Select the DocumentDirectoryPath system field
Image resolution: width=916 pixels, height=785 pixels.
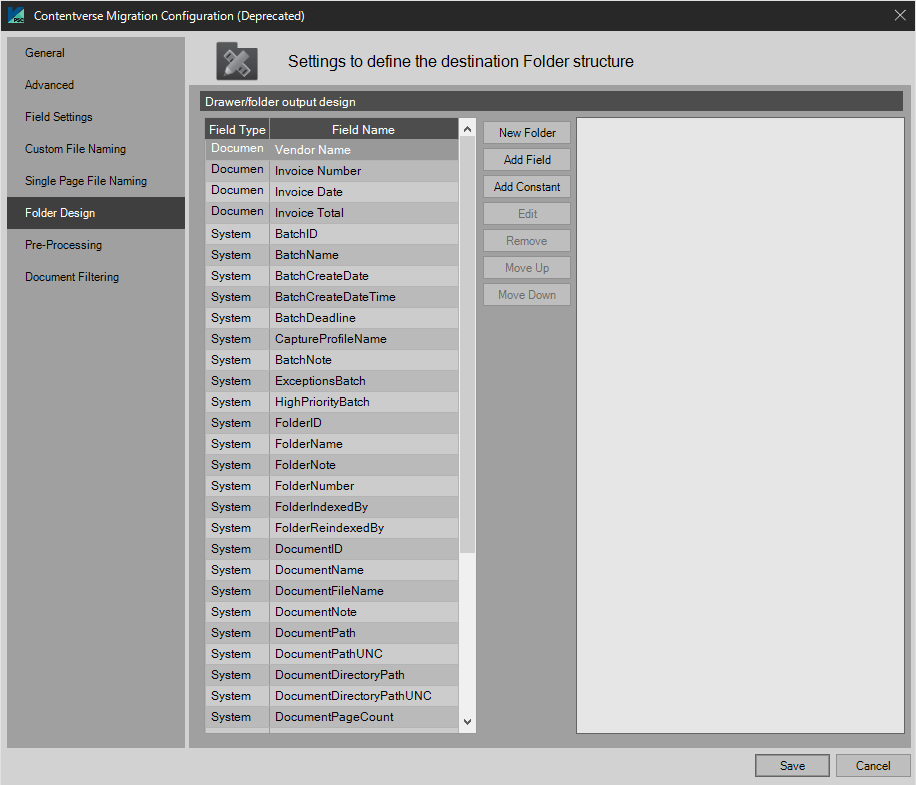coord(331,675)
